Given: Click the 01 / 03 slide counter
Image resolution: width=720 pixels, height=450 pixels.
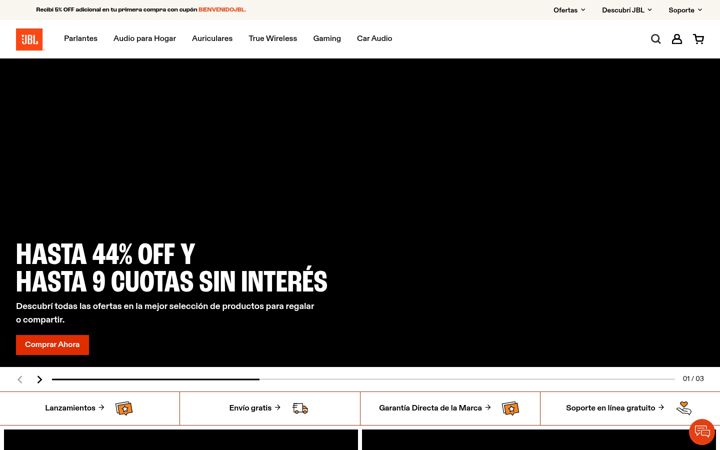Looking at the screenshot, I should (693, 379).
